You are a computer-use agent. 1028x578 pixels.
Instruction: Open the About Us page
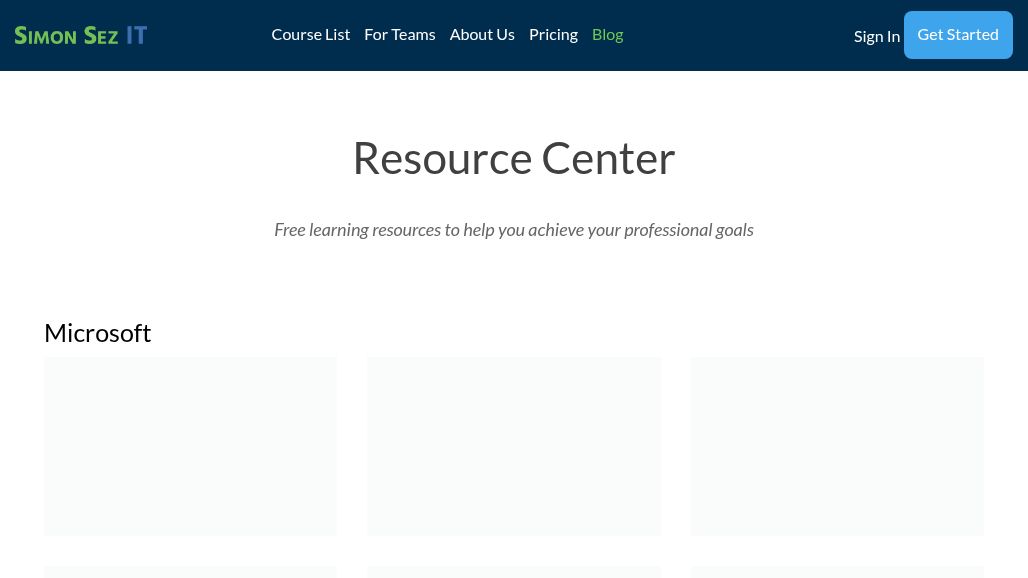482,33
